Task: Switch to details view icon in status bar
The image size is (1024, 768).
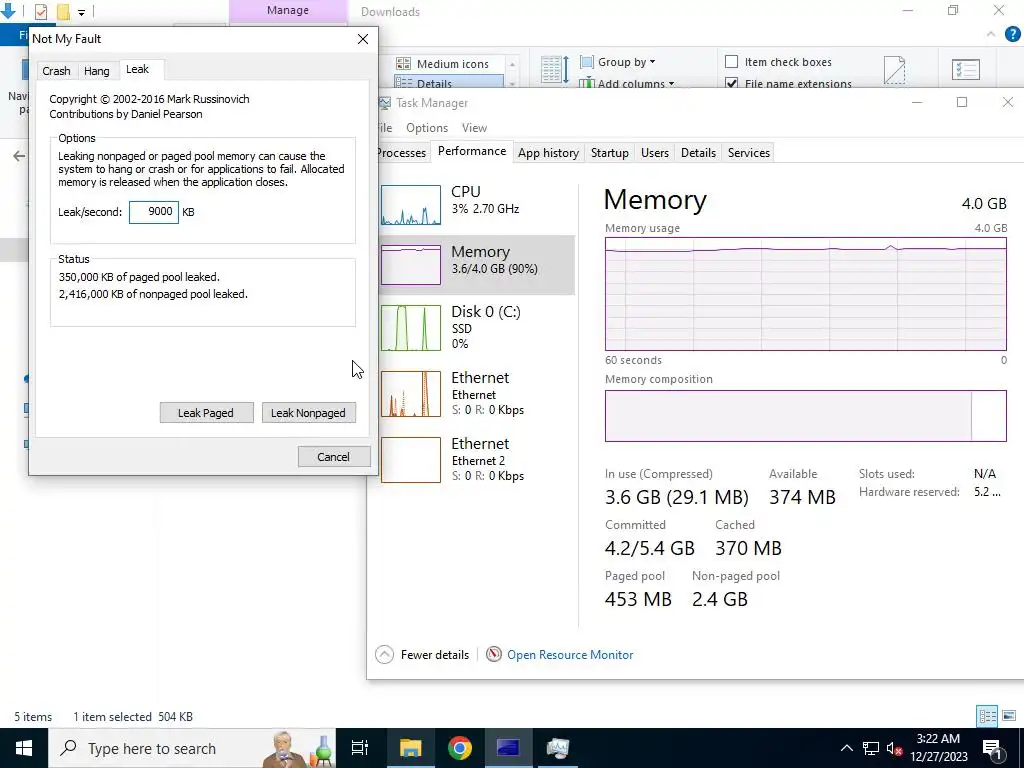Action: coord(987,716)
